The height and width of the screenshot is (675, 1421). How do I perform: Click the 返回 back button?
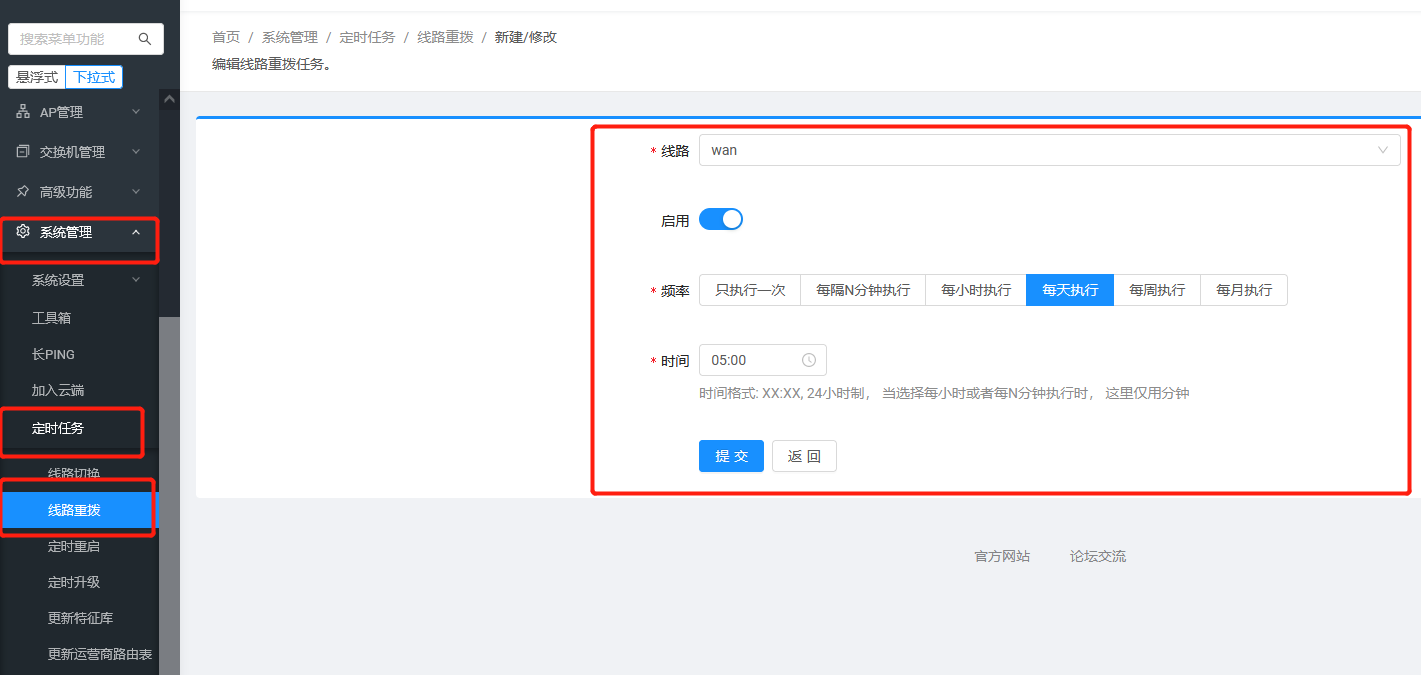803,456
